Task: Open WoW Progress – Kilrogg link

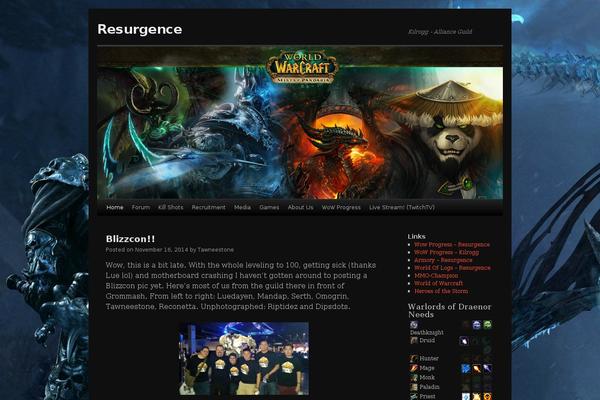Action: 447,252
